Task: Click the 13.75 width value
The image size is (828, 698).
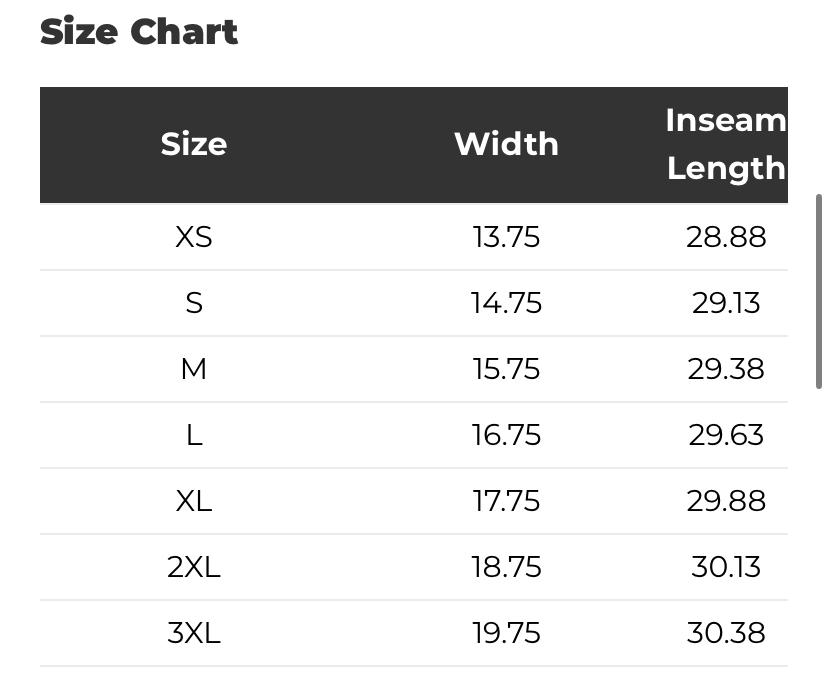Action: (506, 237)
